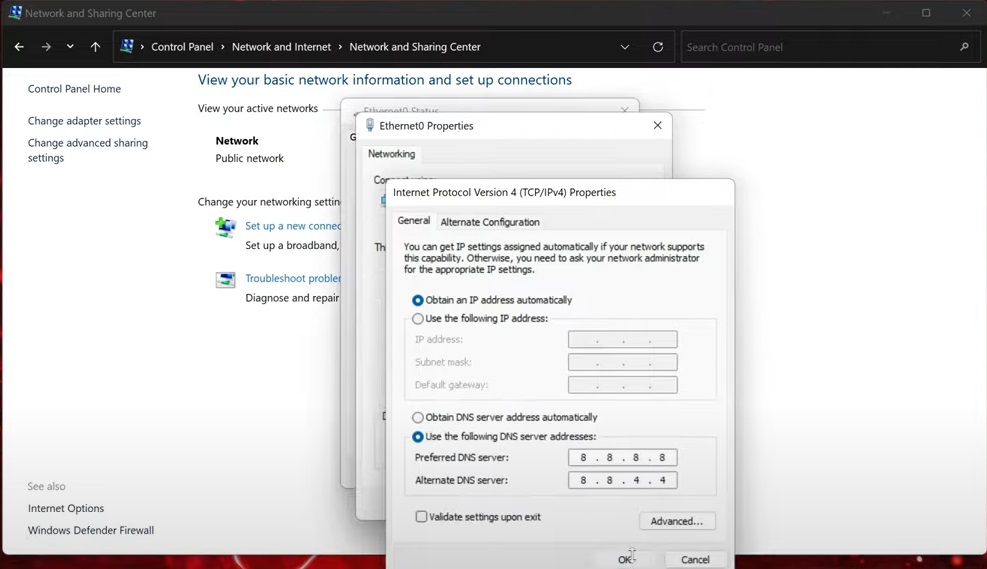Select Use the following IP address
The image size is (987, 569).
[x=480, y=318]
